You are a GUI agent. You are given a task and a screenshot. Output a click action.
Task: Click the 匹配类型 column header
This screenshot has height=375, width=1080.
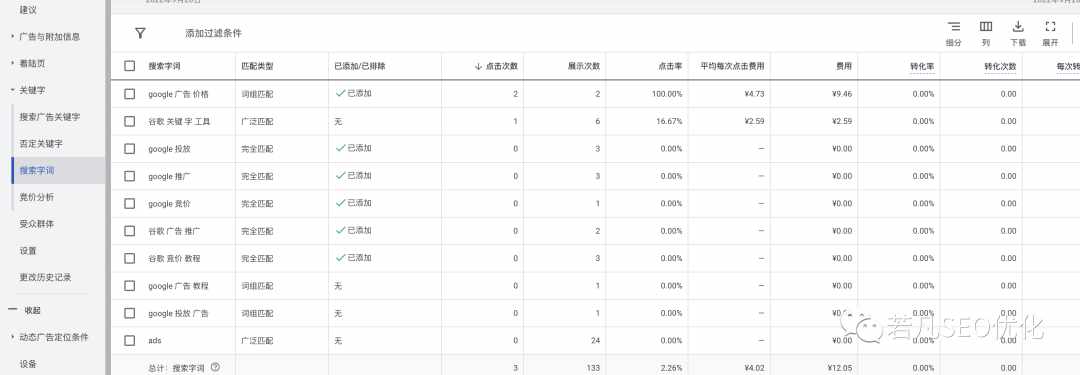pos(257,67)
